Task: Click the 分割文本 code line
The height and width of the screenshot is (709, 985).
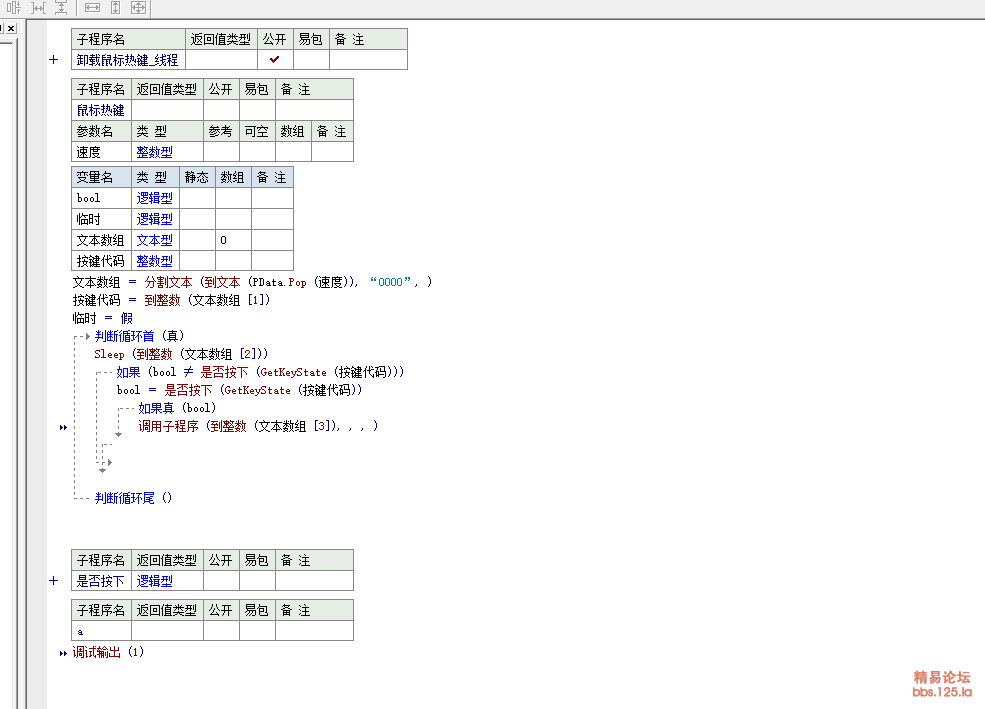Action: (253, 282)
